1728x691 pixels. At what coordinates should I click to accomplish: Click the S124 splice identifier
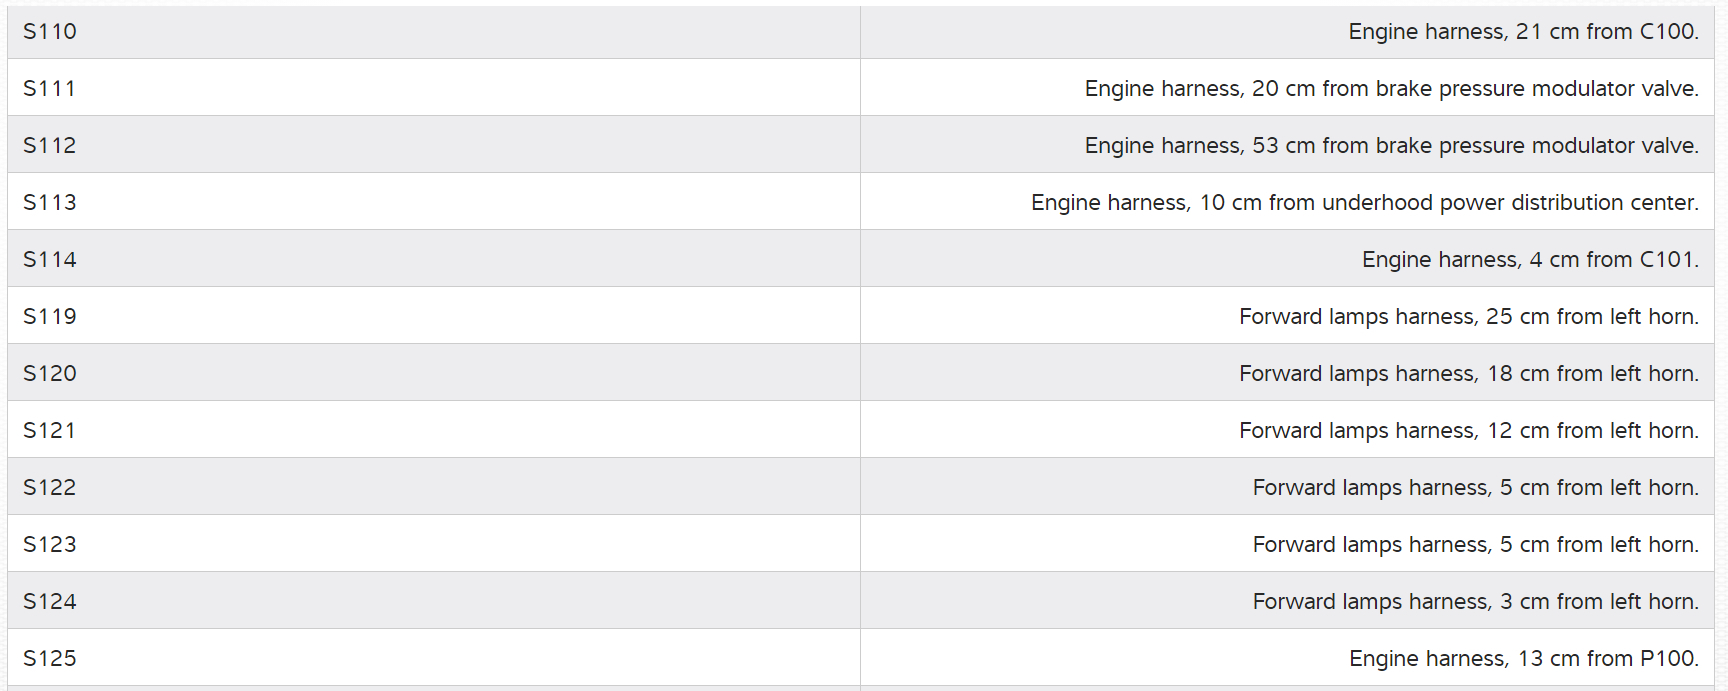coord(50,602)
